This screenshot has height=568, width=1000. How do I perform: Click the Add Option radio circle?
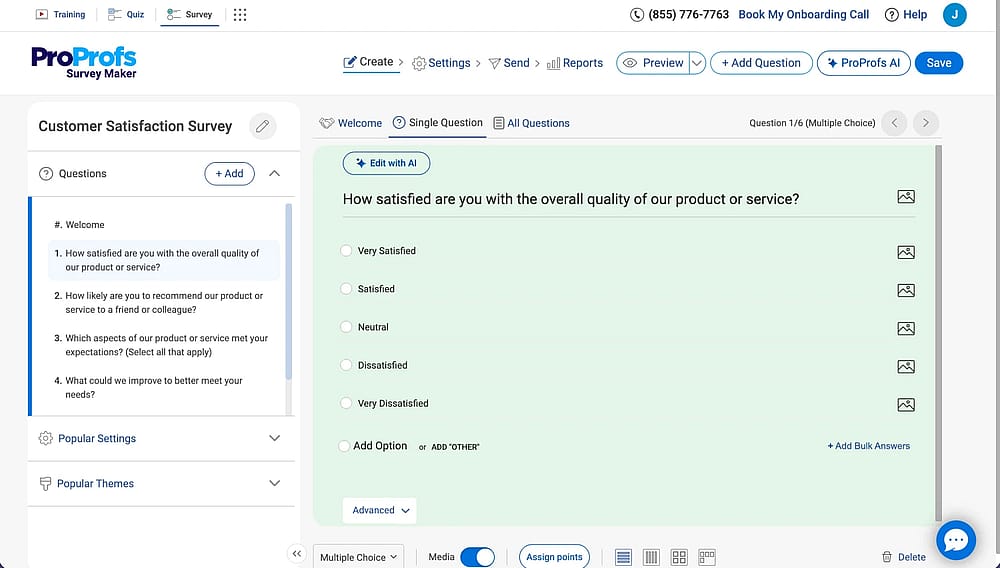point(344,446)
